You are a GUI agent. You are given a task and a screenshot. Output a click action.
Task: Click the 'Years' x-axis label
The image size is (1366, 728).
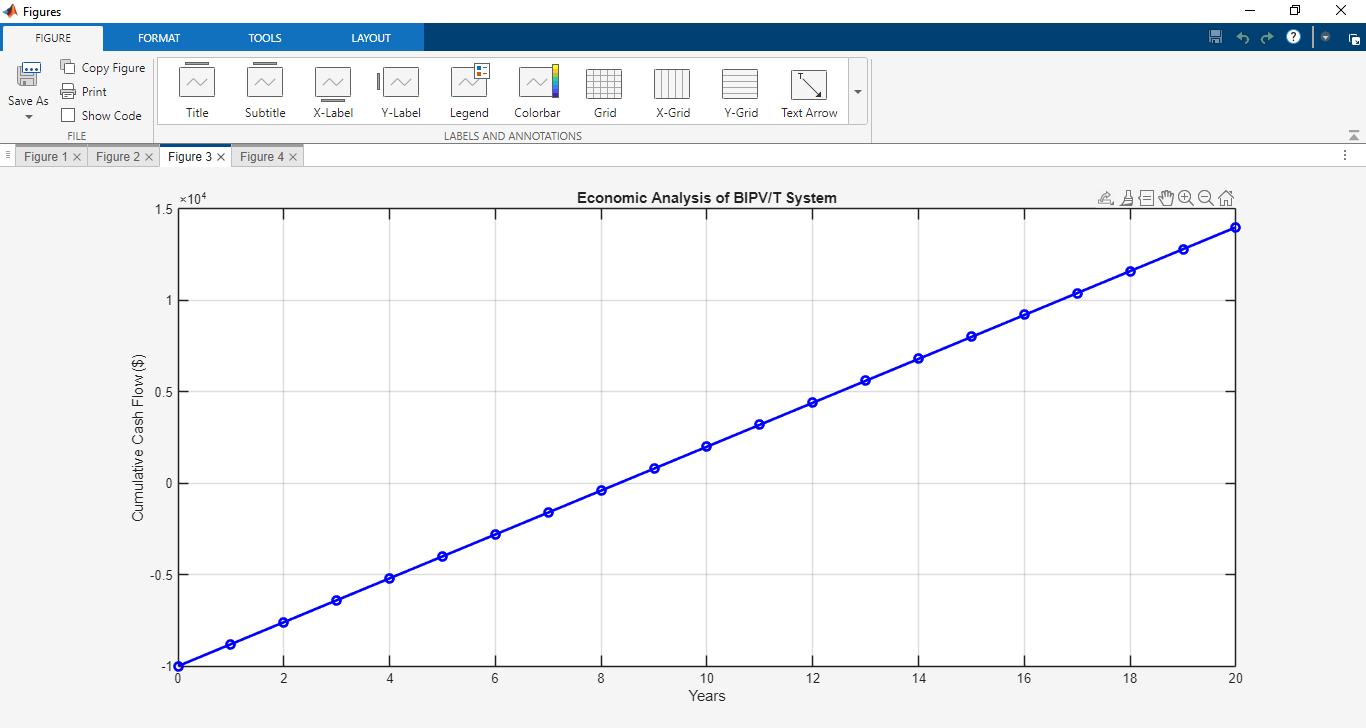(707, 696)
